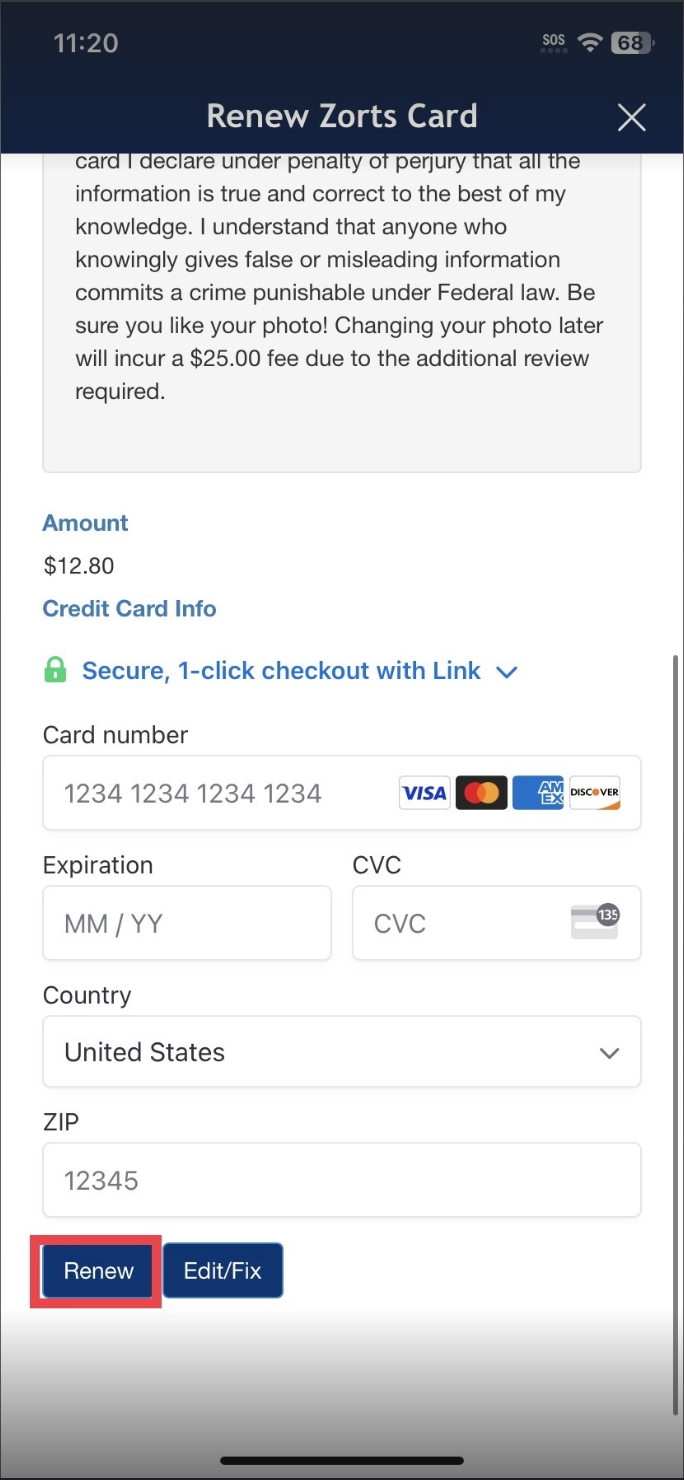This screenshot has height=1480, width=684.
Task: Close the Renew Zorts Card dialog
Action: point(632,117)
